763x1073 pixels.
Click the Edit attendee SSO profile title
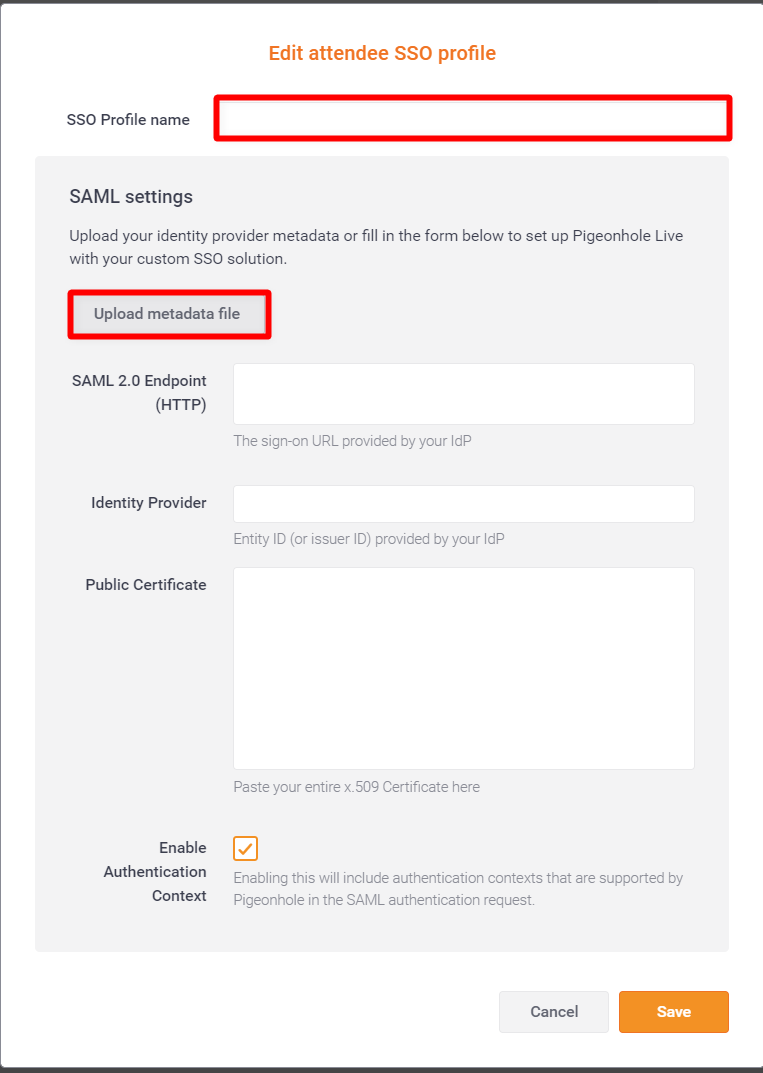click(x=382, y=53)
